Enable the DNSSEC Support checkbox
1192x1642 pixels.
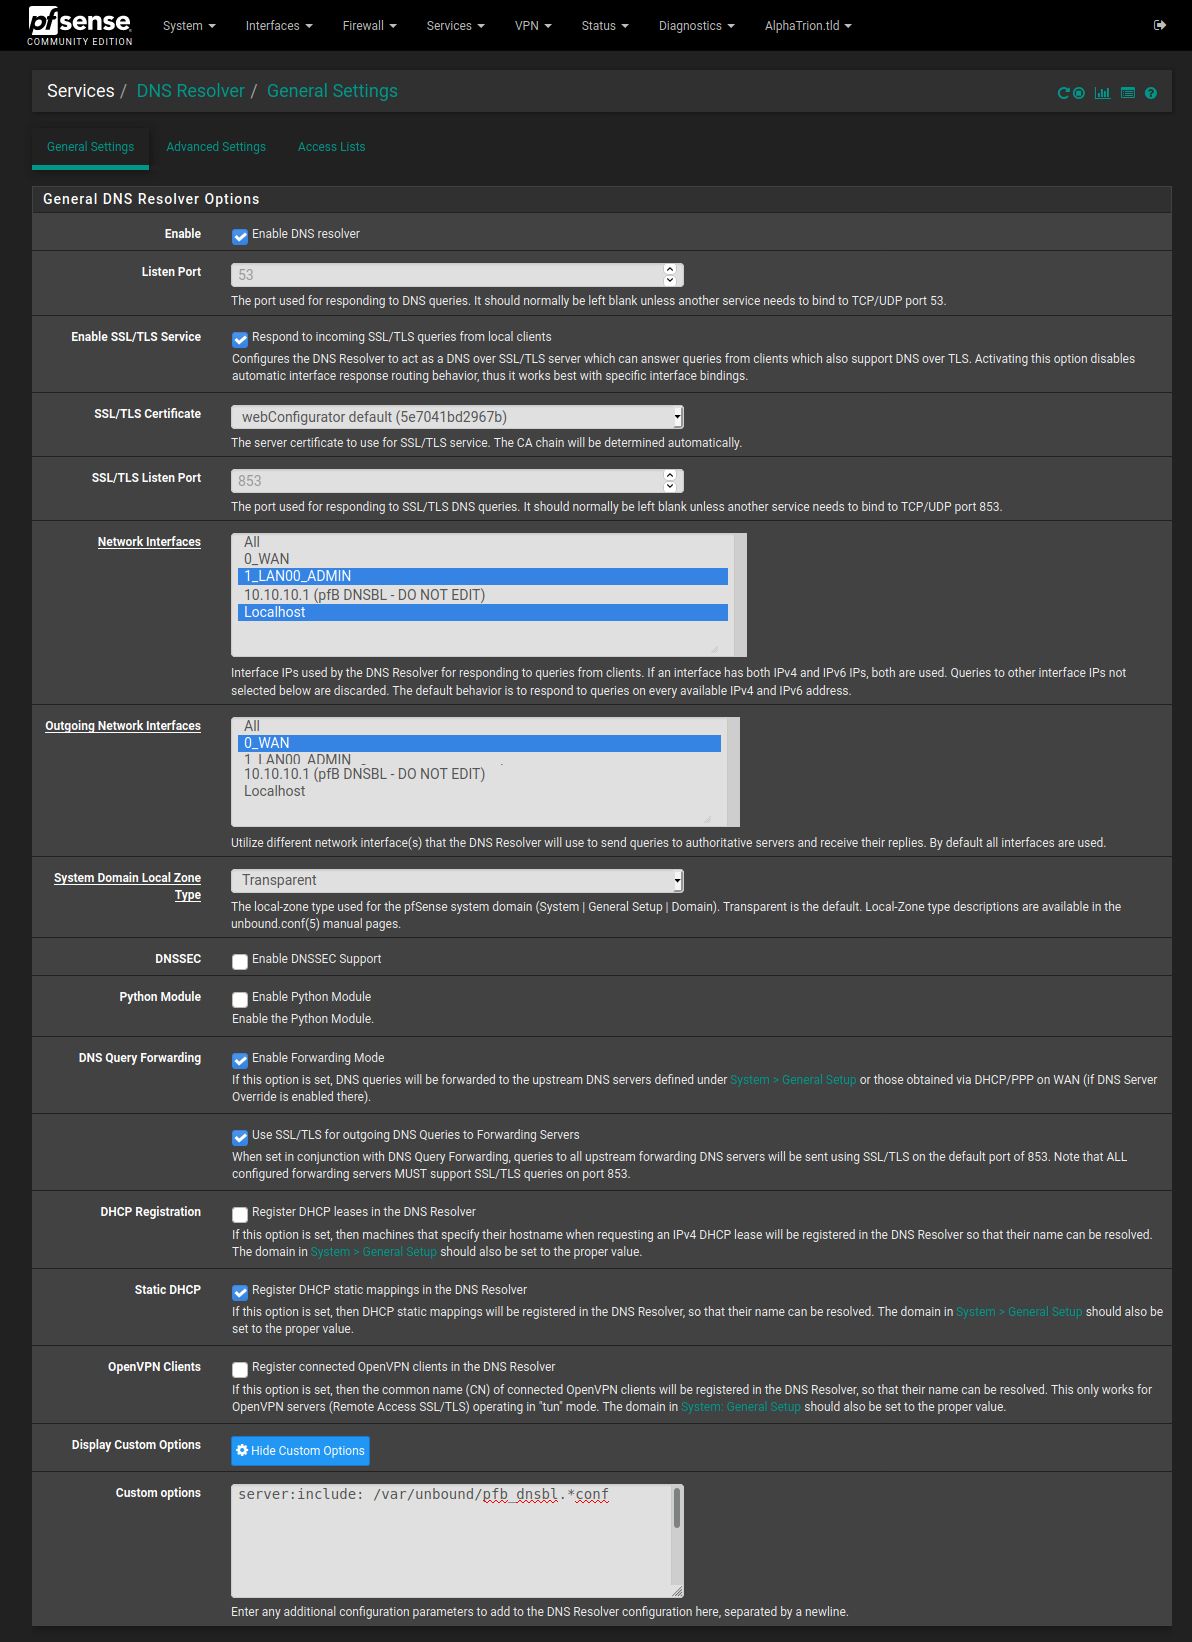point(240,961)
